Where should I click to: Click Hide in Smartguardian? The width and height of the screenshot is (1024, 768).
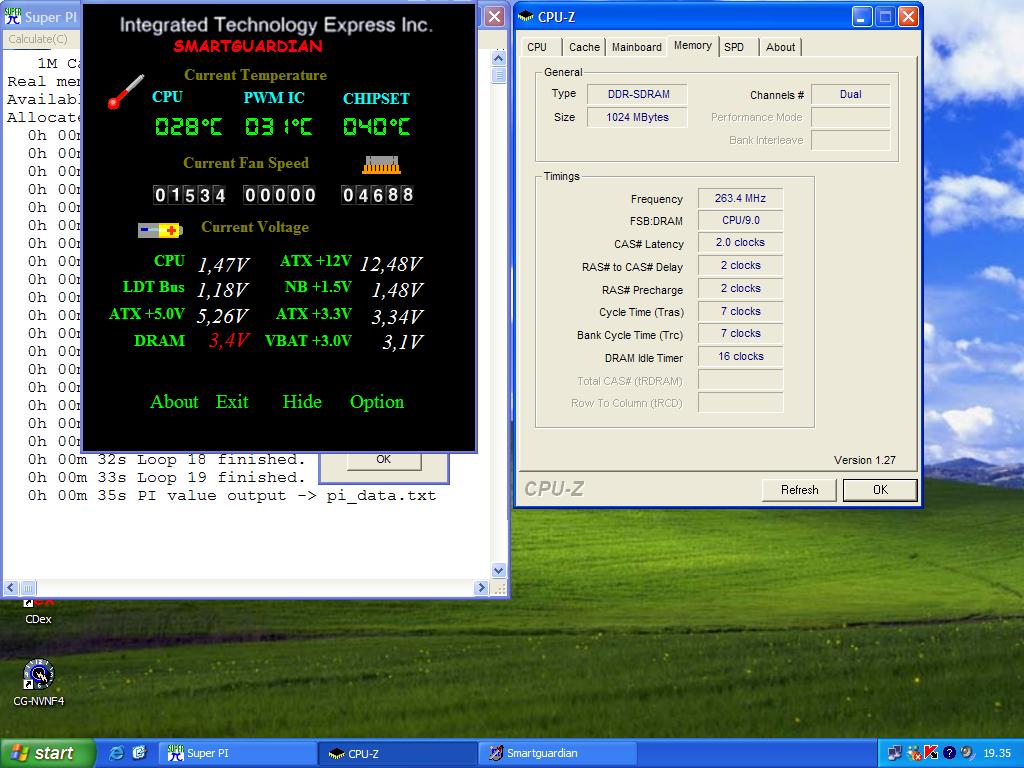pyautogui.click(x=302, y=402)
